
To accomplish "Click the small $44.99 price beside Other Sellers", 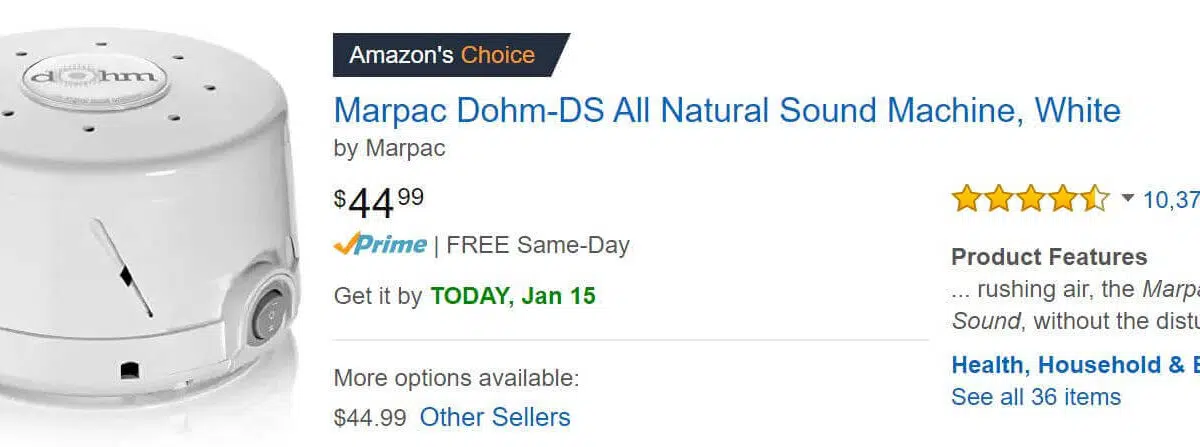I will click(370, 416).
